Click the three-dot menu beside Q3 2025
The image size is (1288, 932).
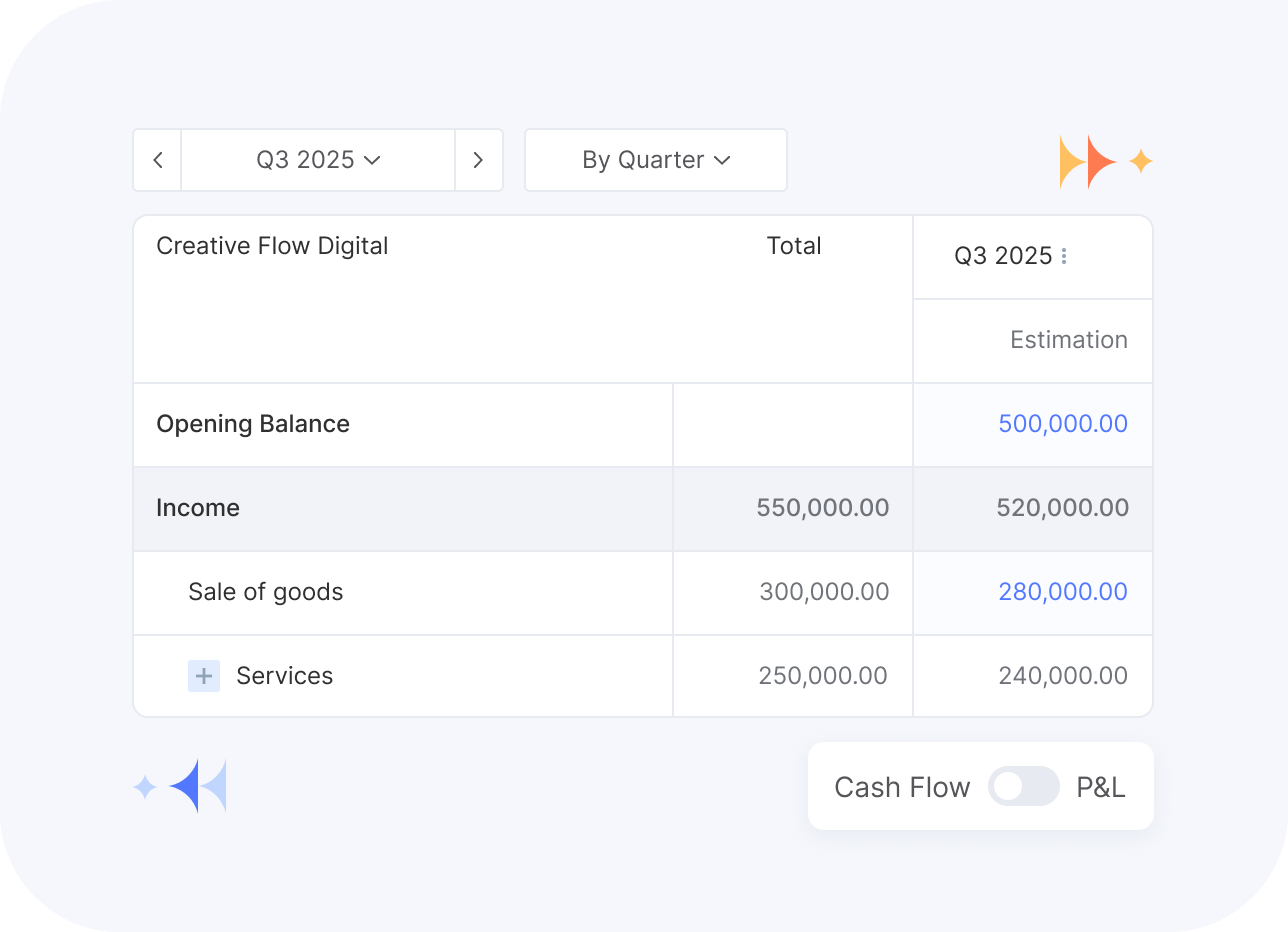tap(1063, 257)
